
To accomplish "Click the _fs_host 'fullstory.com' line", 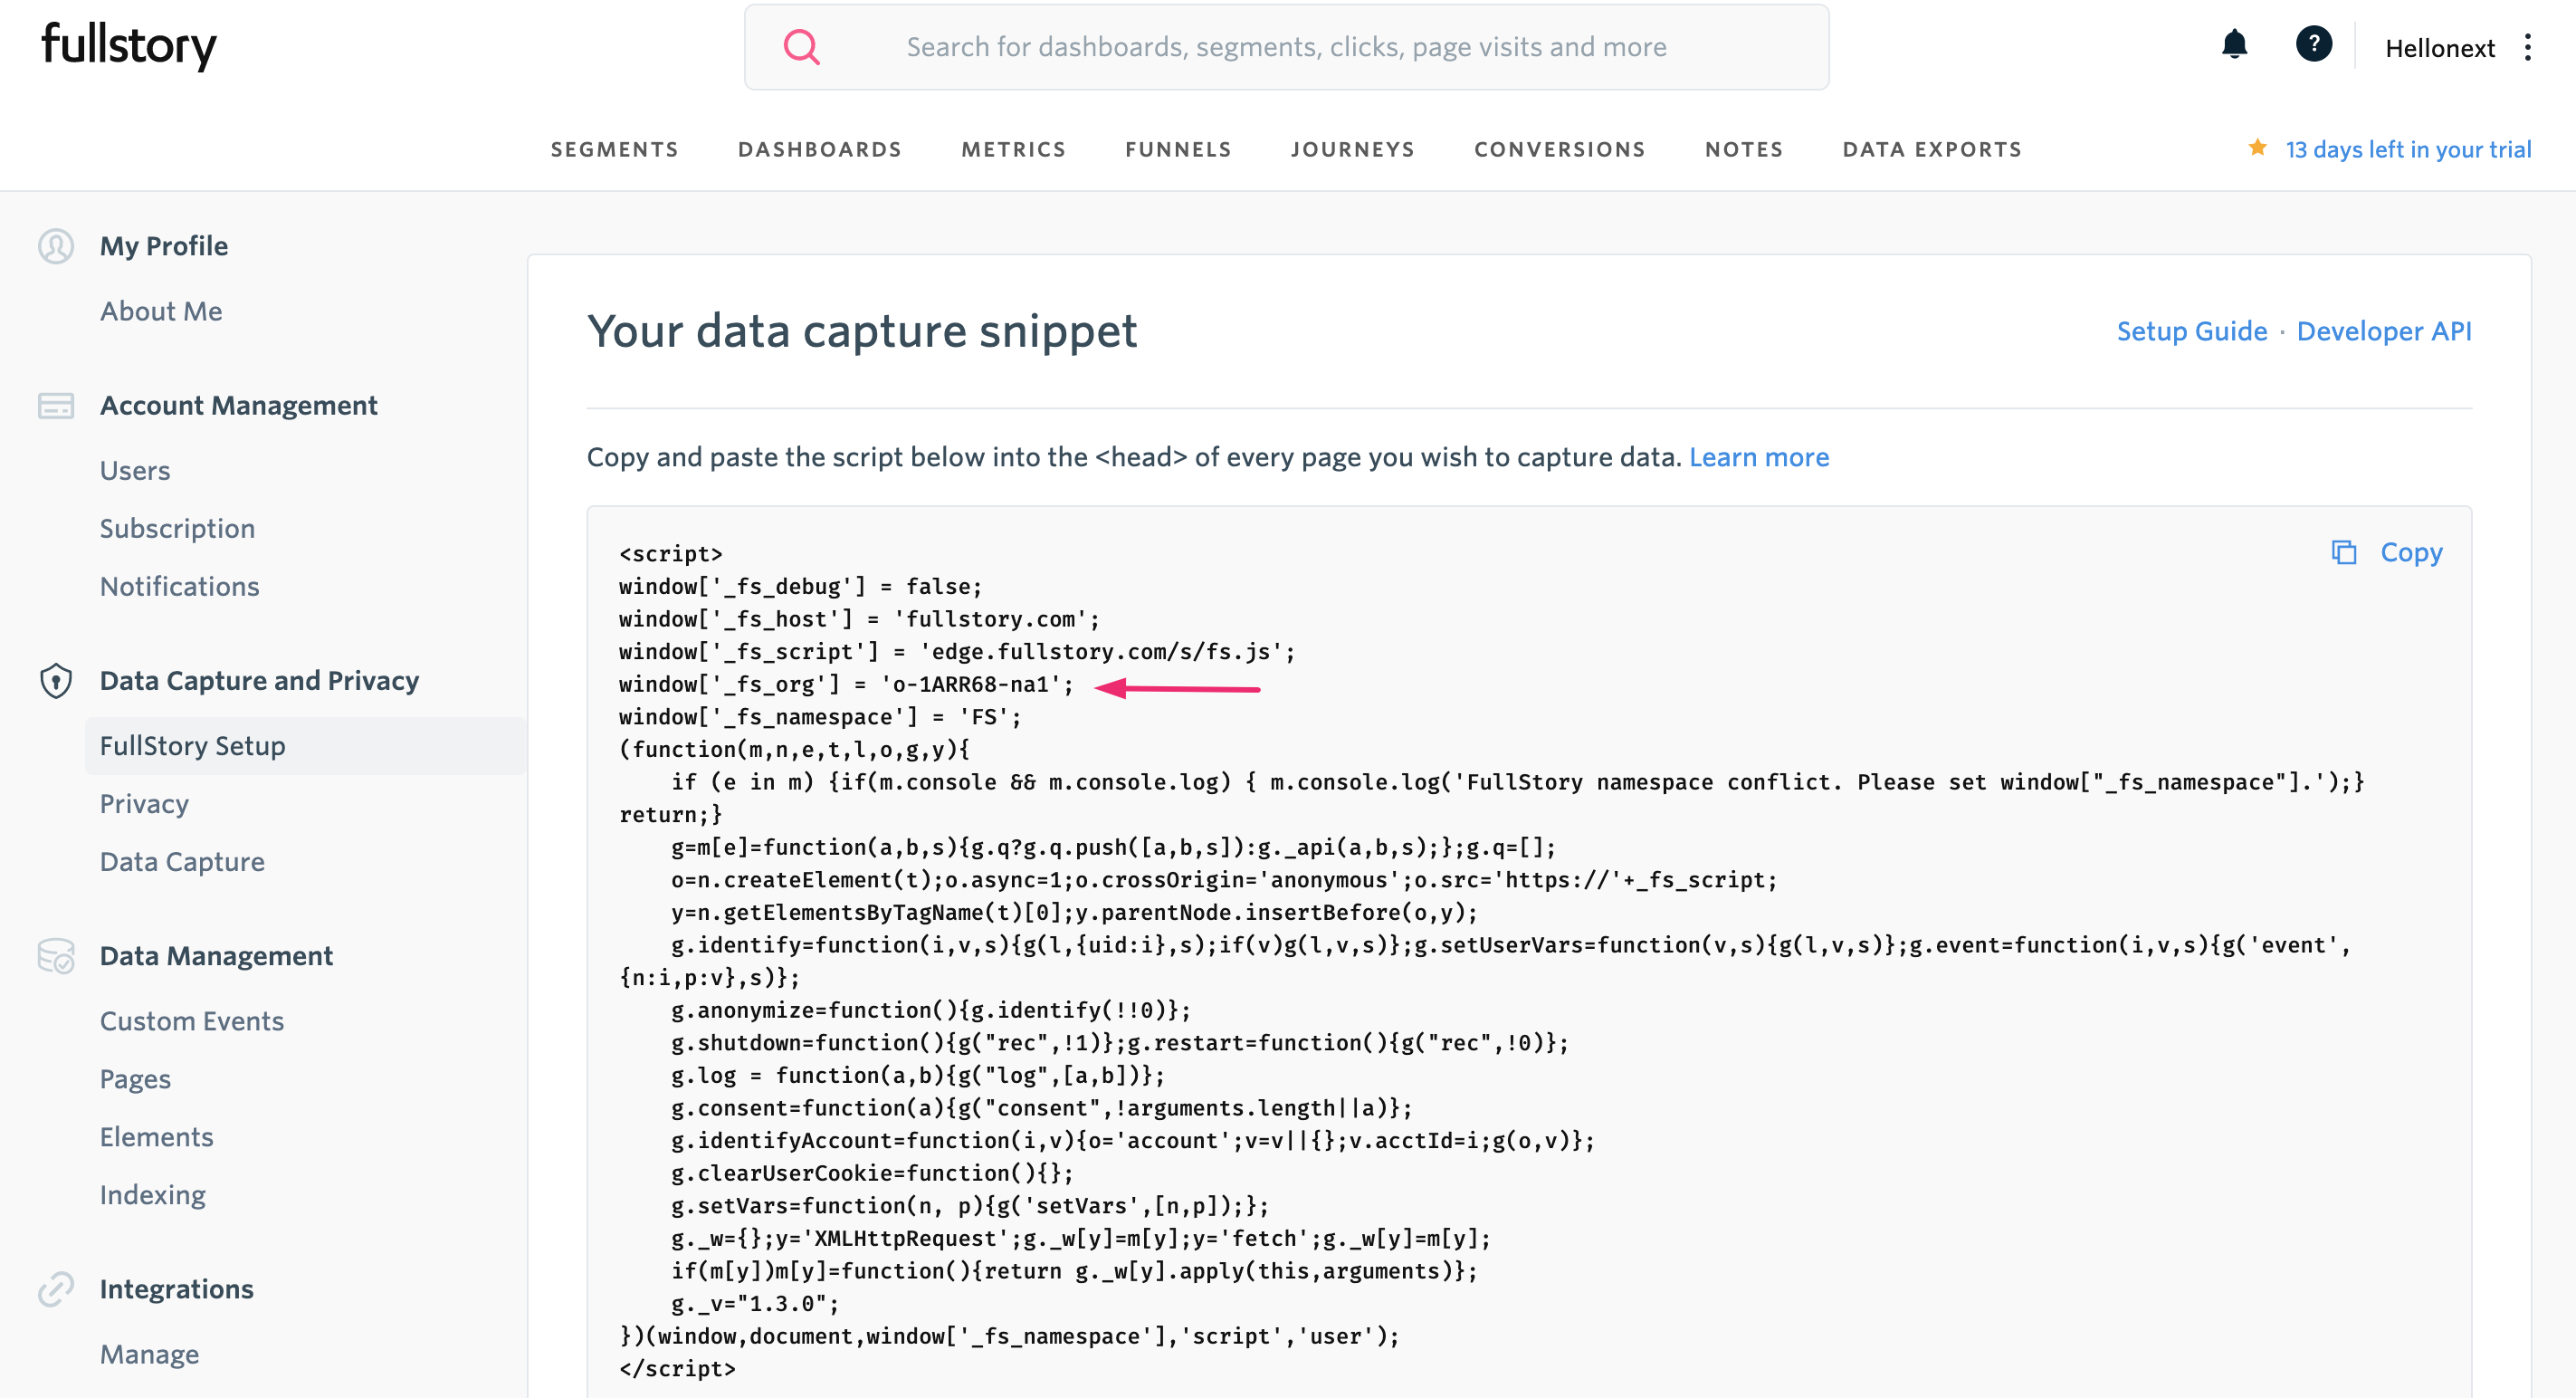I will coord(858,619).
